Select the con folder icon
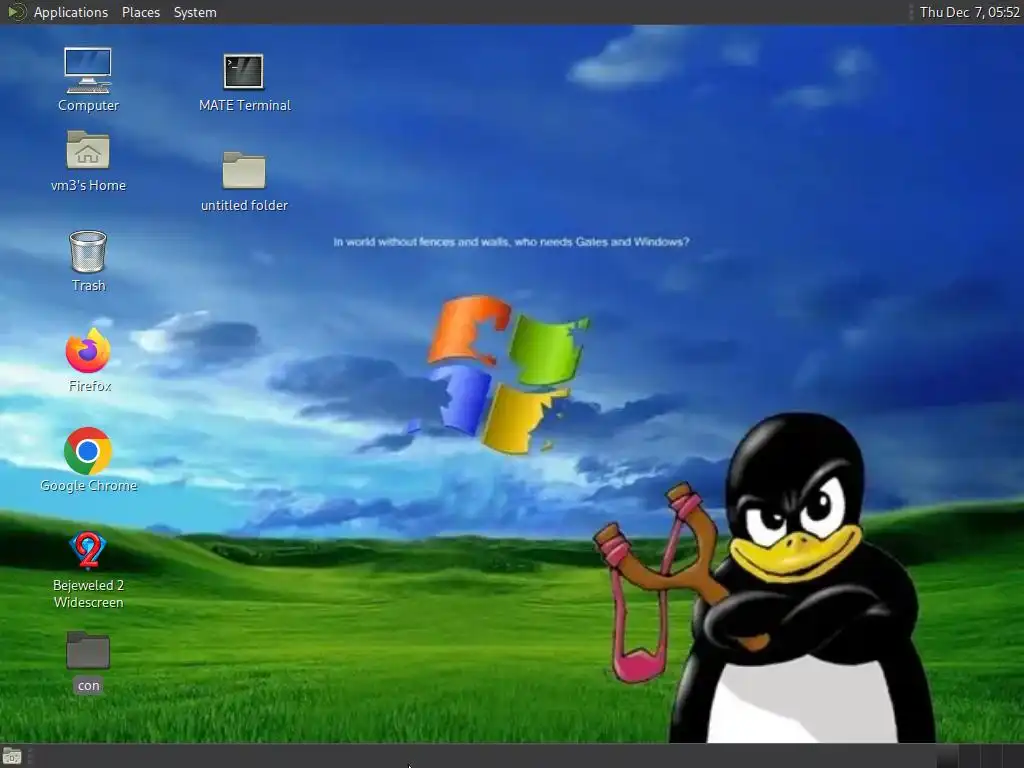 88,661
